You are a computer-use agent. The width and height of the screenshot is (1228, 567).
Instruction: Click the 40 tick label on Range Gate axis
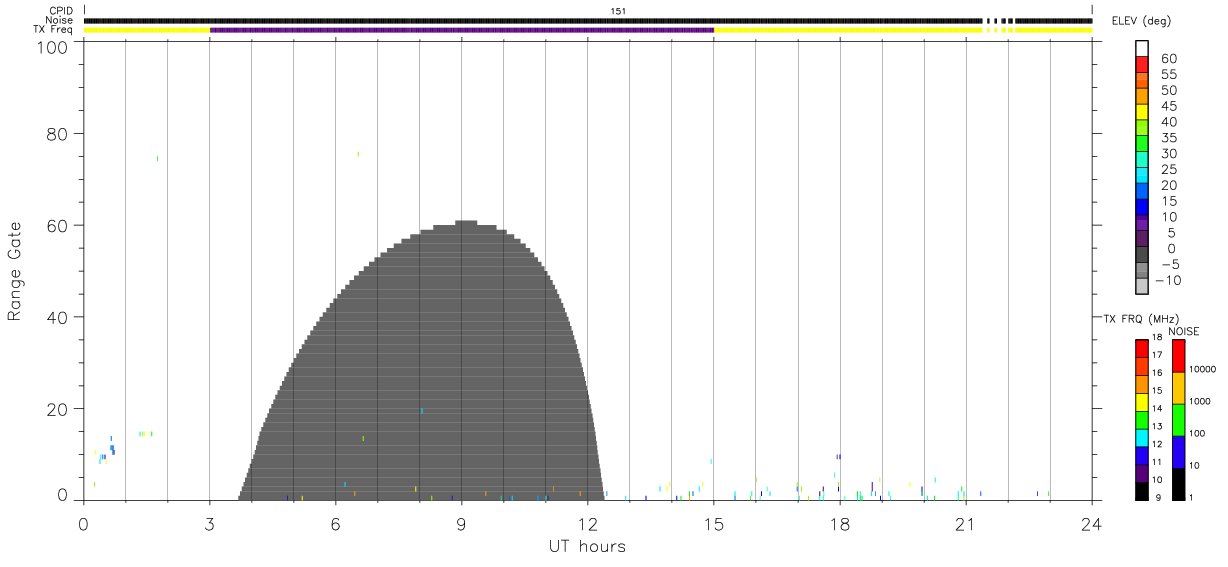pos(57,317)
